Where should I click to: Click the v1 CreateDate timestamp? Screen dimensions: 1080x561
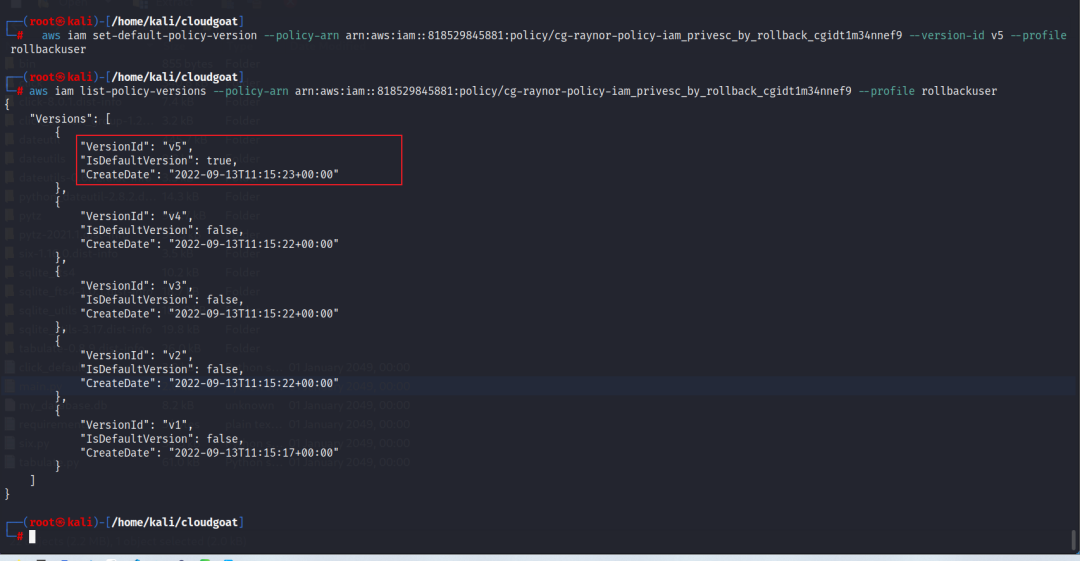pyautogui.click(x=254, y=453)
